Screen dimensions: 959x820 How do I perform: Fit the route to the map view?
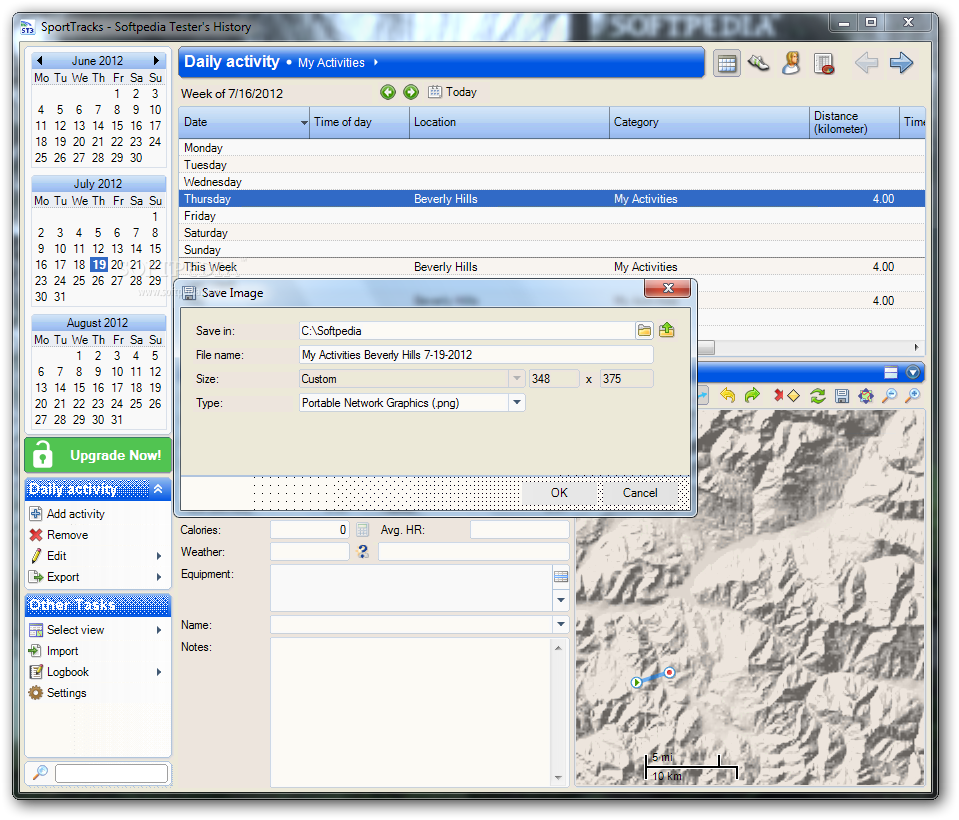pos(866,396)
